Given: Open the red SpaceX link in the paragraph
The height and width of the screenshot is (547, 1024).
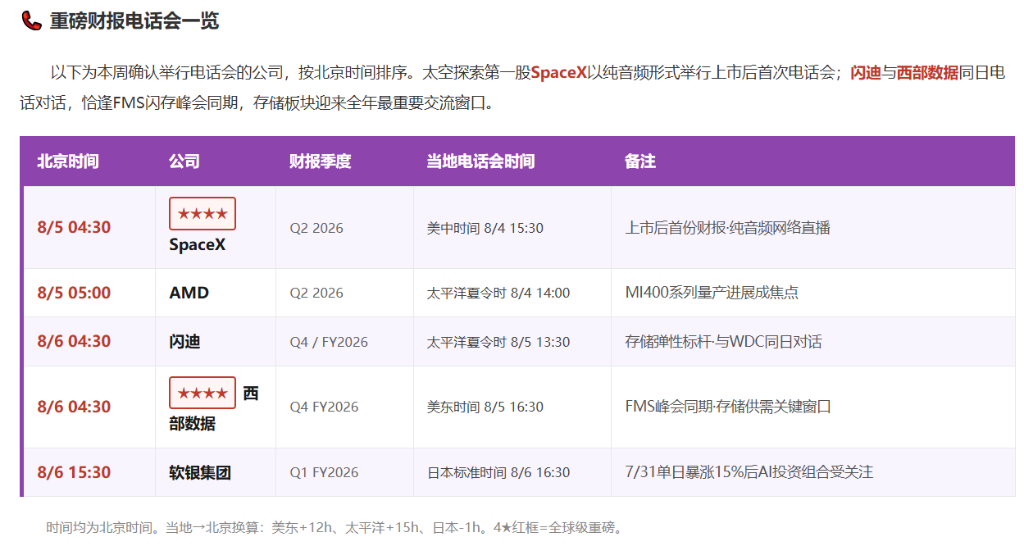Looking at the screenshot, I should click(x=558, y=72).
